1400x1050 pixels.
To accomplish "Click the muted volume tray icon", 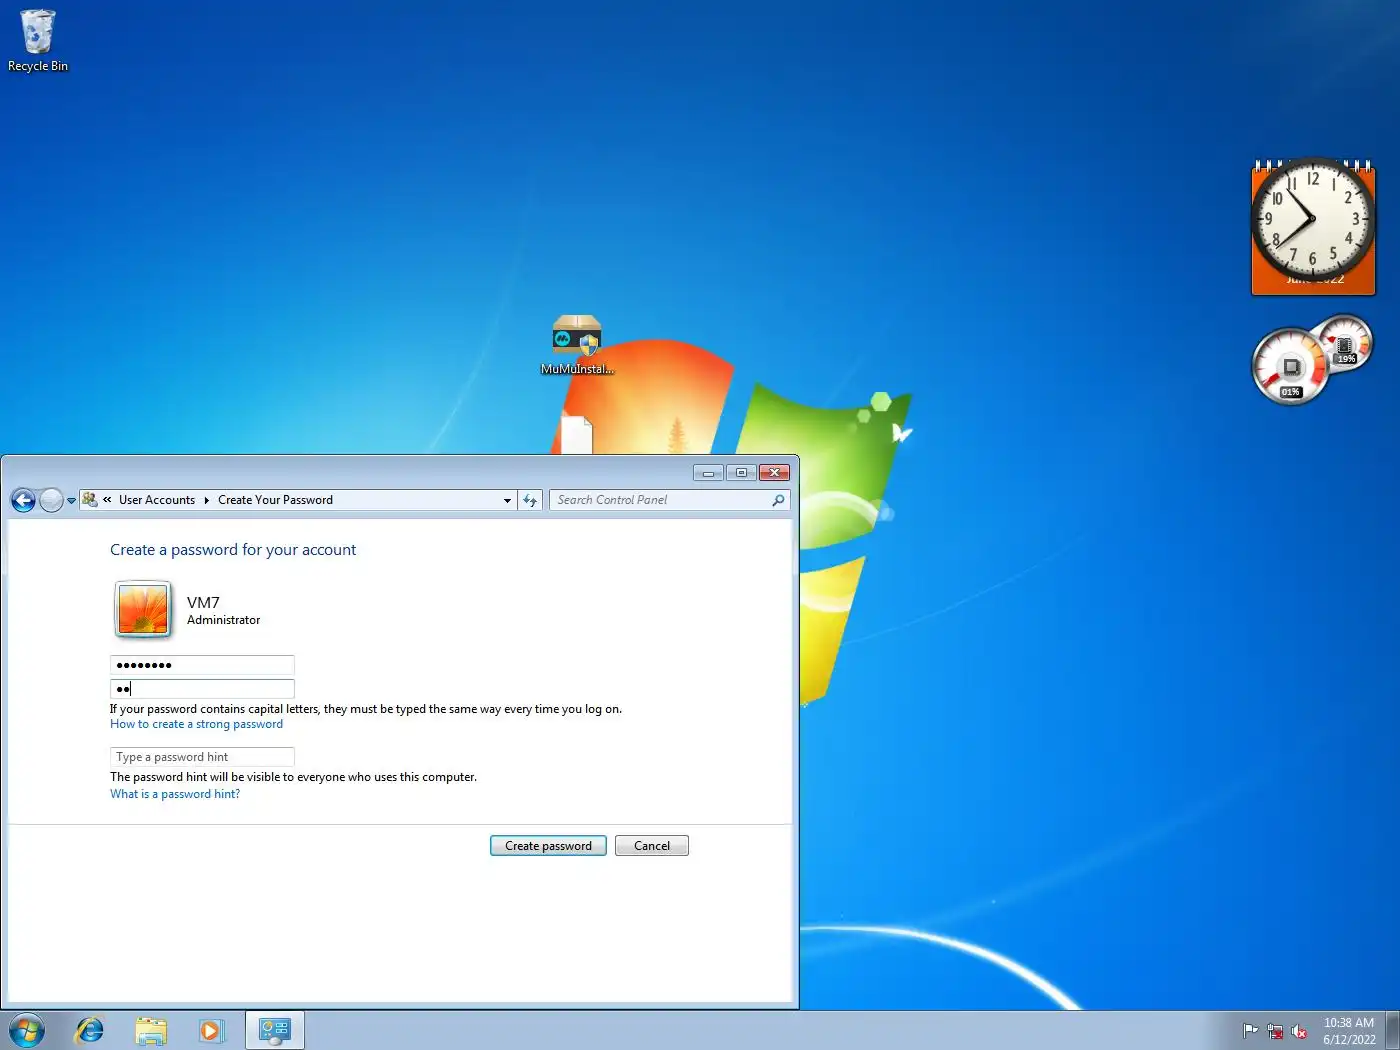I will pyautogui.click(x=1299, y=1031).
